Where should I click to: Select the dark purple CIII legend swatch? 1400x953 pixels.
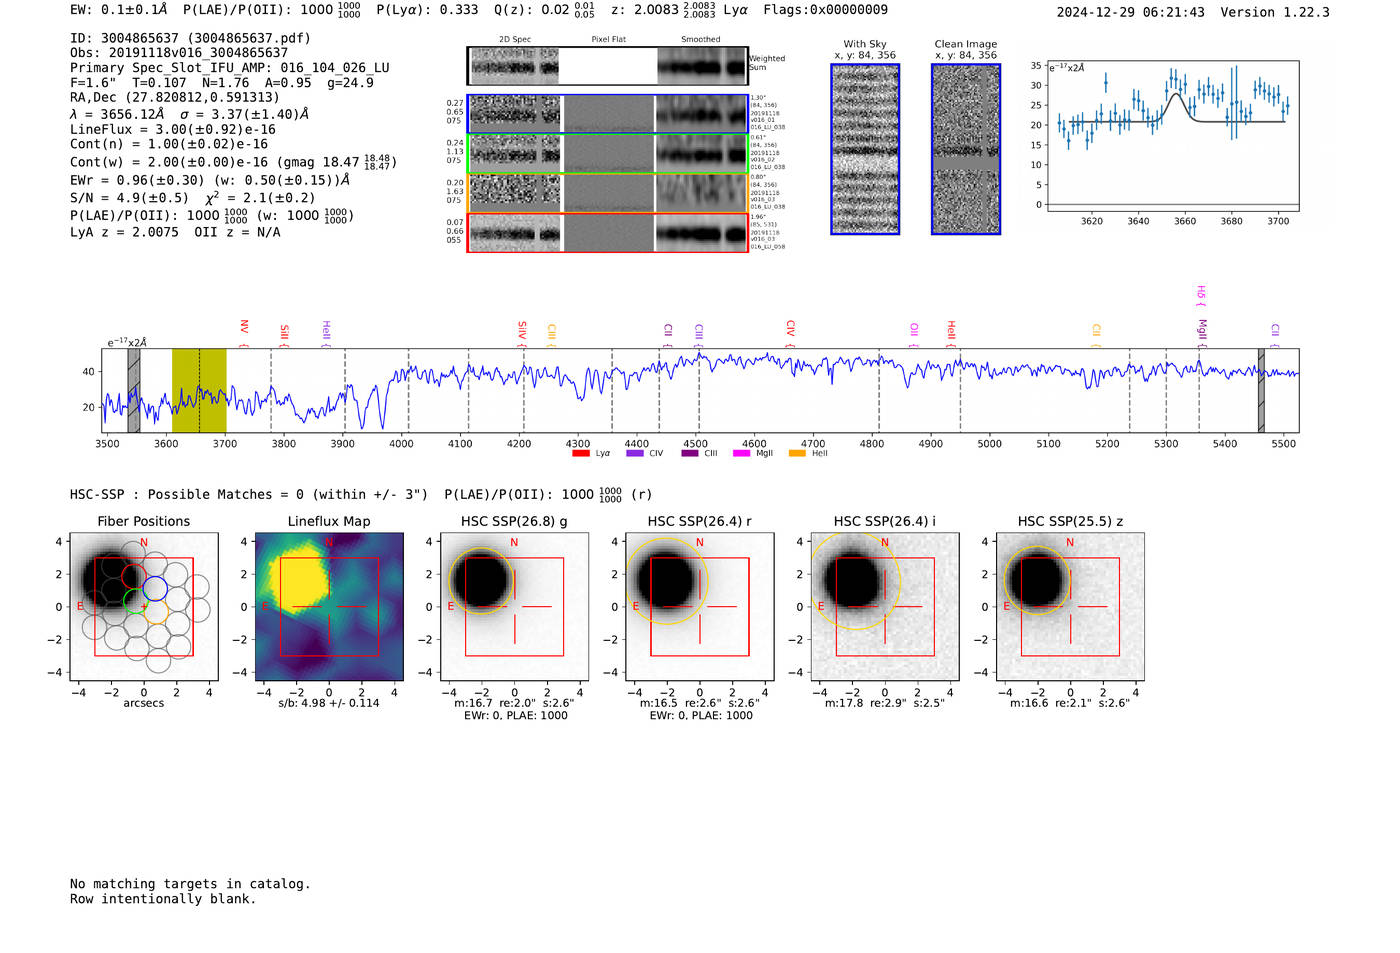[690, 453]
